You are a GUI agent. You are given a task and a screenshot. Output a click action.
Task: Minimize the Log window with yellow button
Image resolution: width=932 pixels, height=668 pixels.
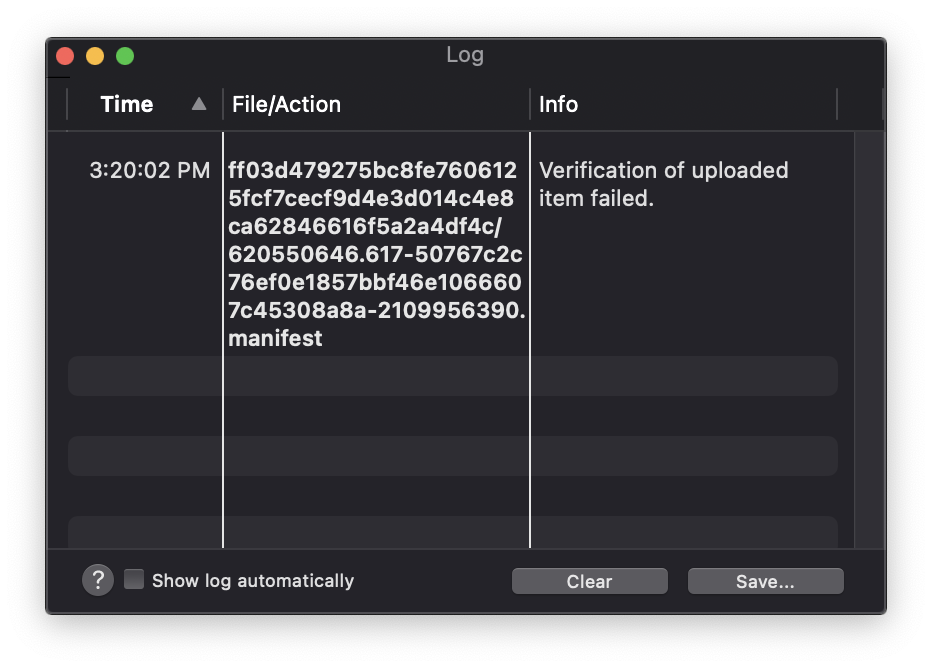click(x=95, y=56)
